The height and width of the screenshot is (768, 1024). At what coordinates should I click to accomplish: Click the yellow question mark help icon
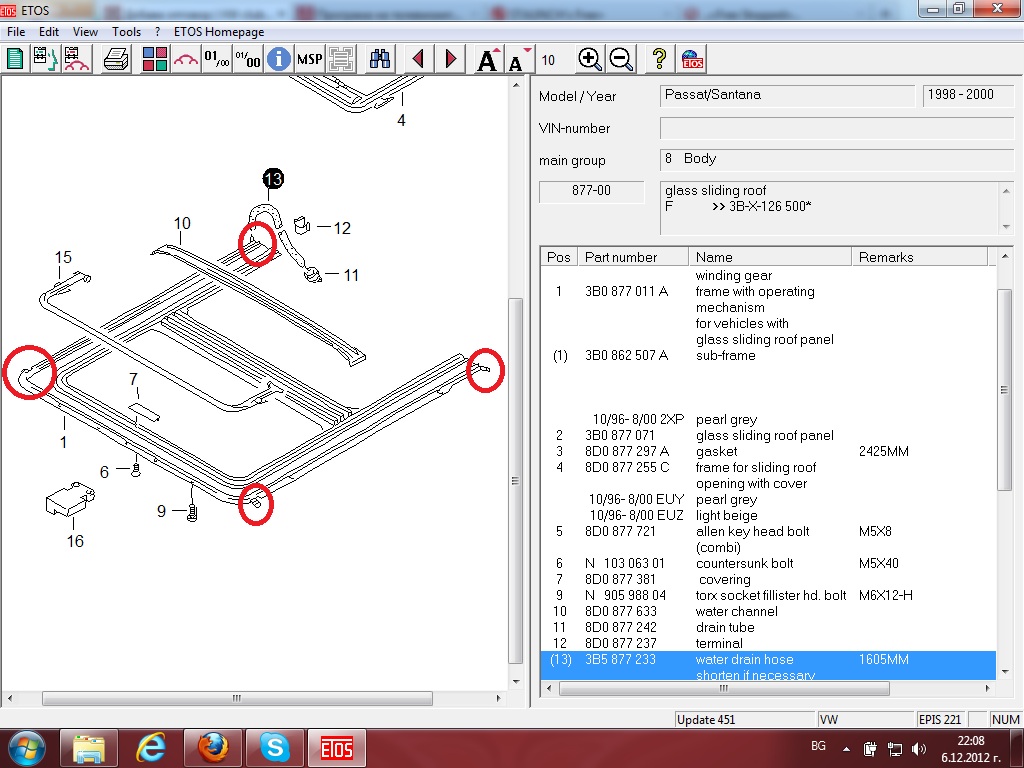point(659,59)
